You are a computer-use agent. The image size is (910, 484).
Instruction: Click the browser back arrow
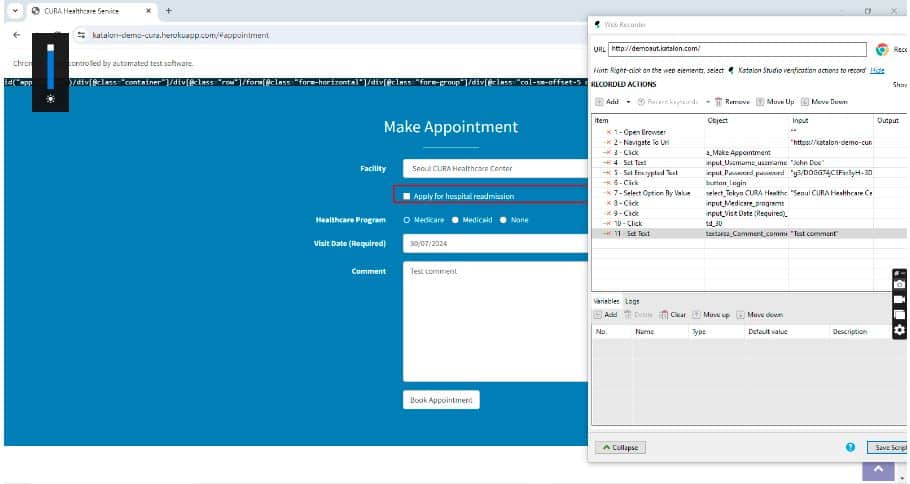tap(16, 35)
